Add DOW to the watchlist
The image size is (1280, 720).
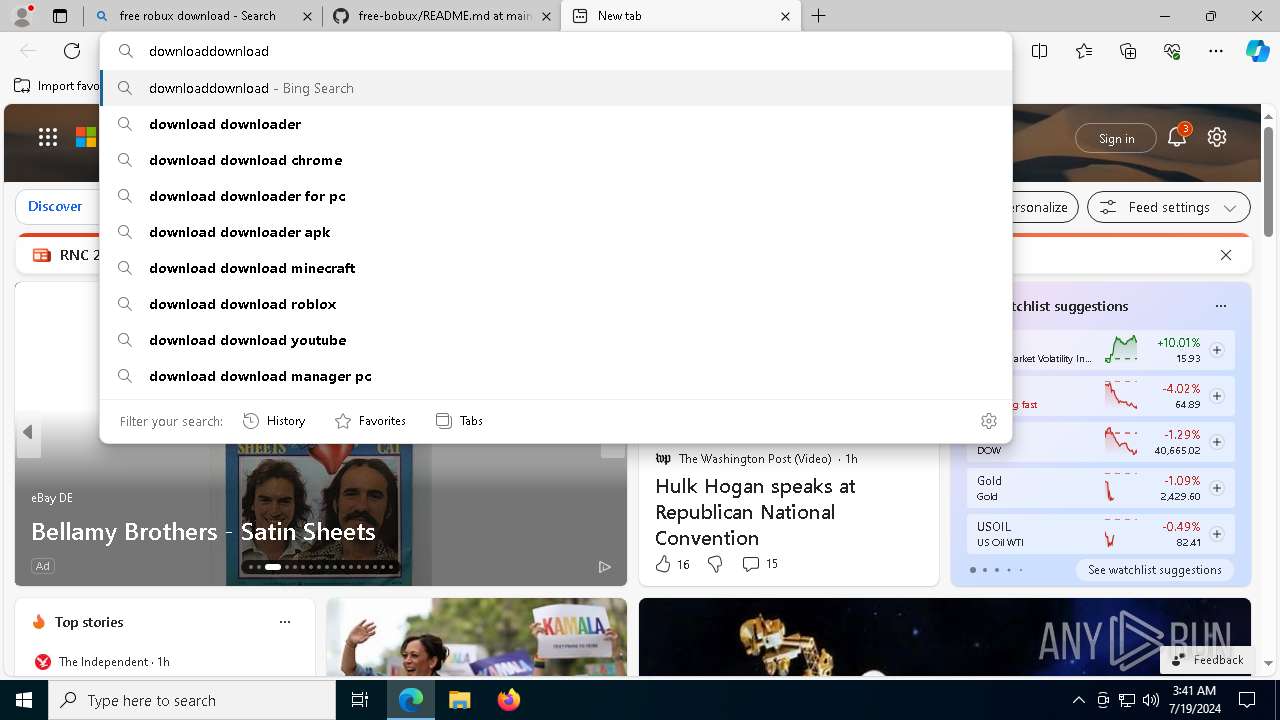1217,442
